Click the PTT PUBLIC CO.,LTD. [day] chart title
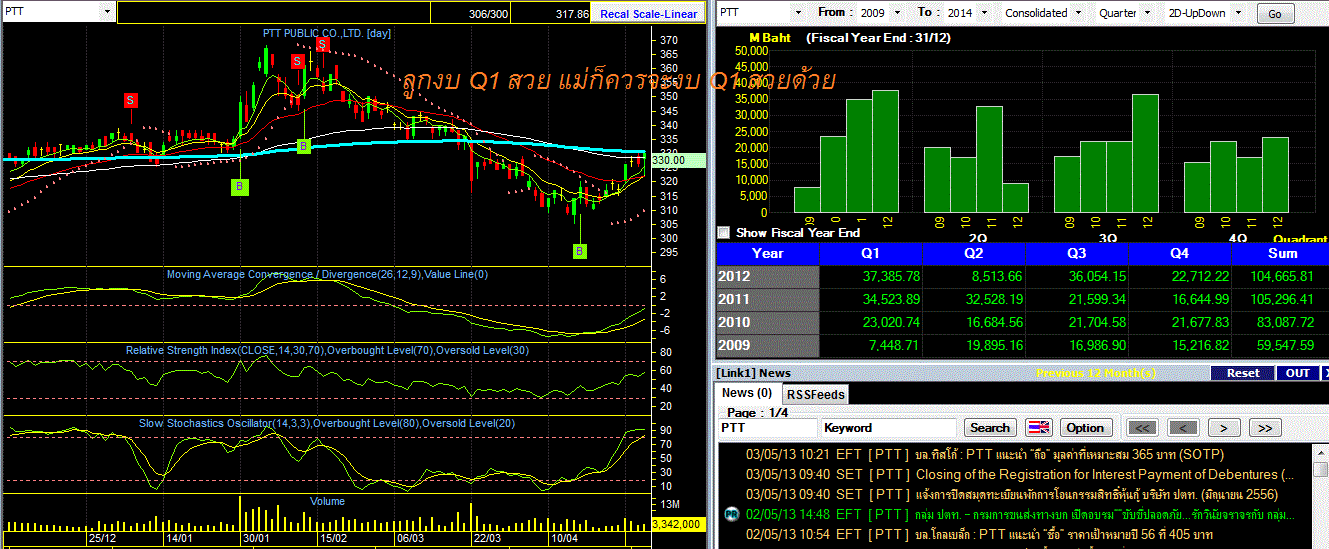Image resolution: width=1329 pixels, height=549 pixels. [x=327, y=33]
